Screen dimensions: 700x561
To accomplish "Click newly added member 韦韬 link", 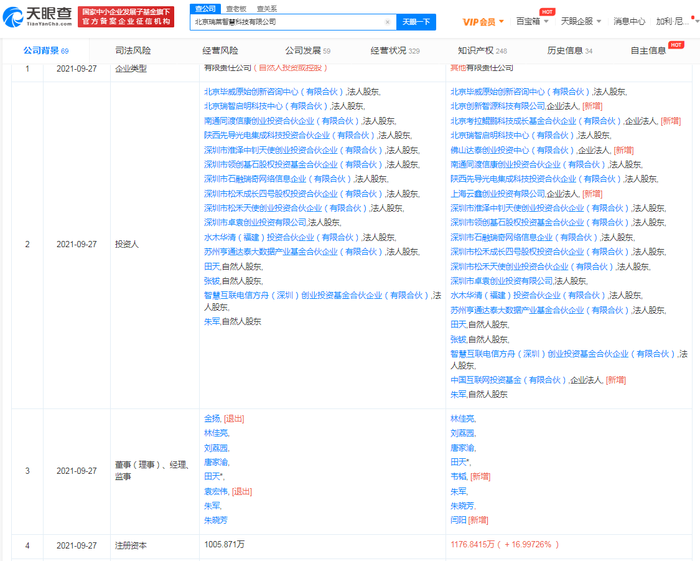I will pyautogui.click(x=458, y=477).
